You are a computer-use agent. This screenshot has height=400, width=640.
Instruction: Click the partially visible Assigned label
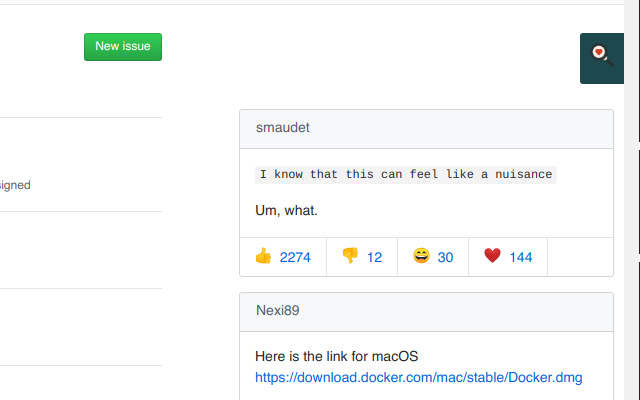[14, 185]
